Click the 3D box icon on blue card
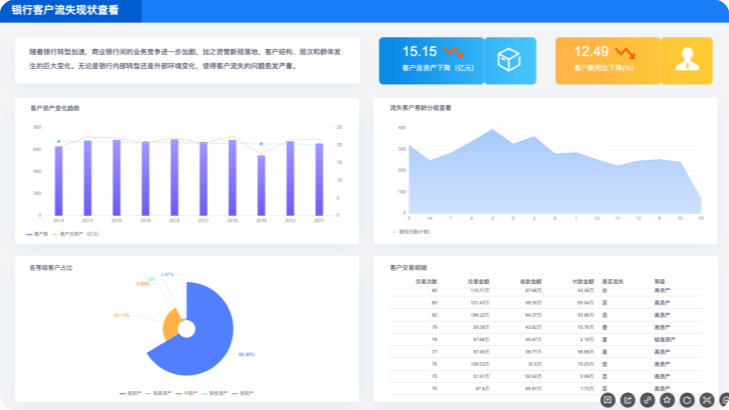 coord(509,60)
